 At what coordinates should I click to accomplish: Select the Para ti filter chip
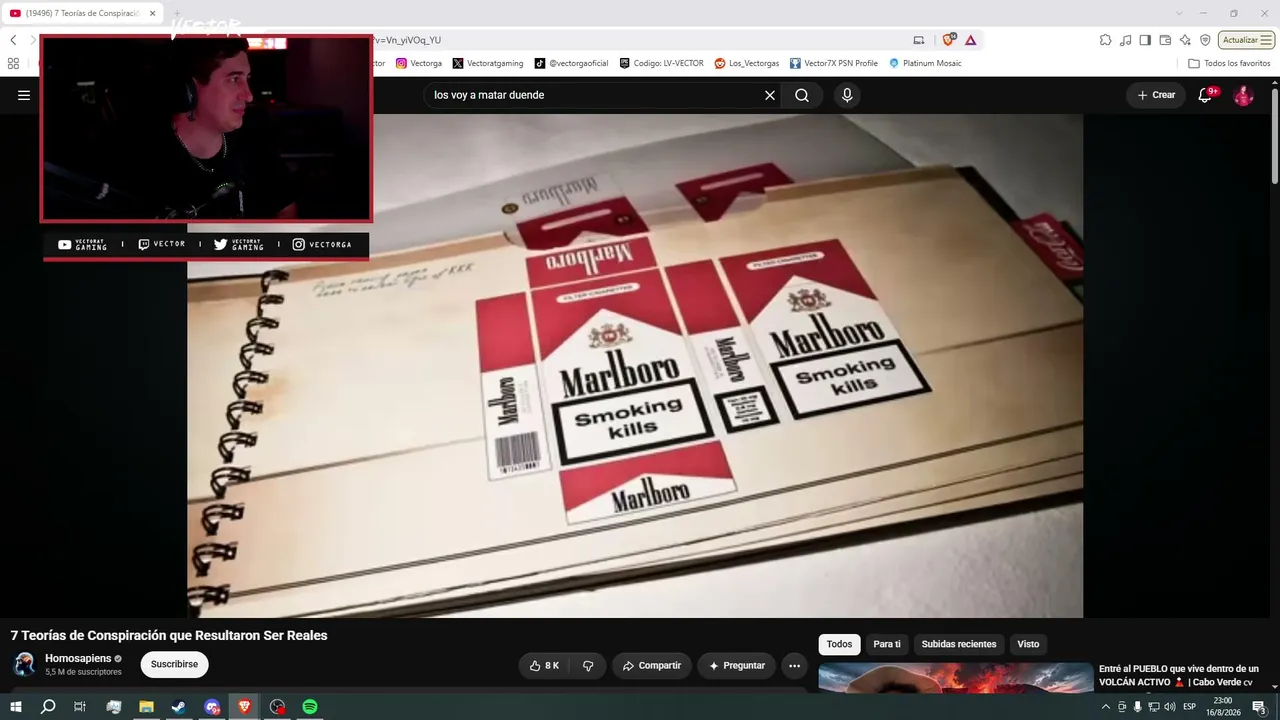887,644
